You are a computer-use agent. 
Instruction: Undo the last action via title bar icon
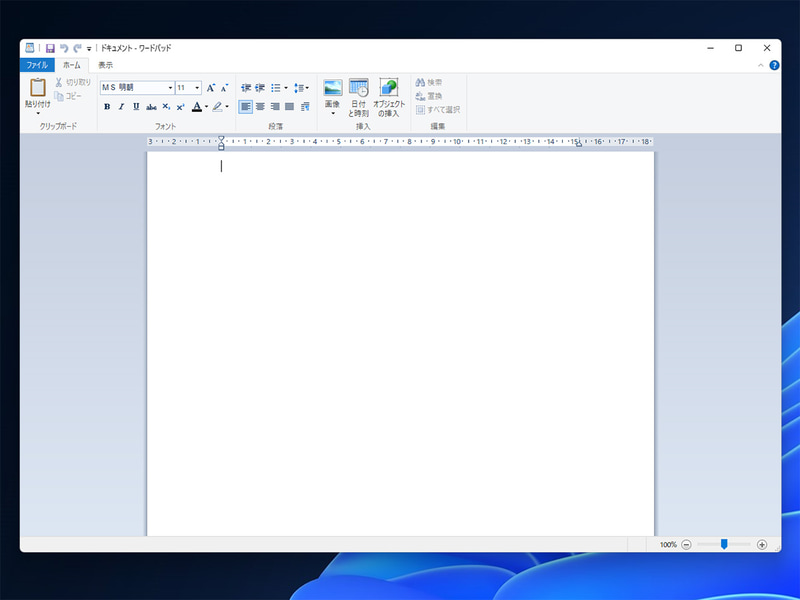(x=64, y=48)
